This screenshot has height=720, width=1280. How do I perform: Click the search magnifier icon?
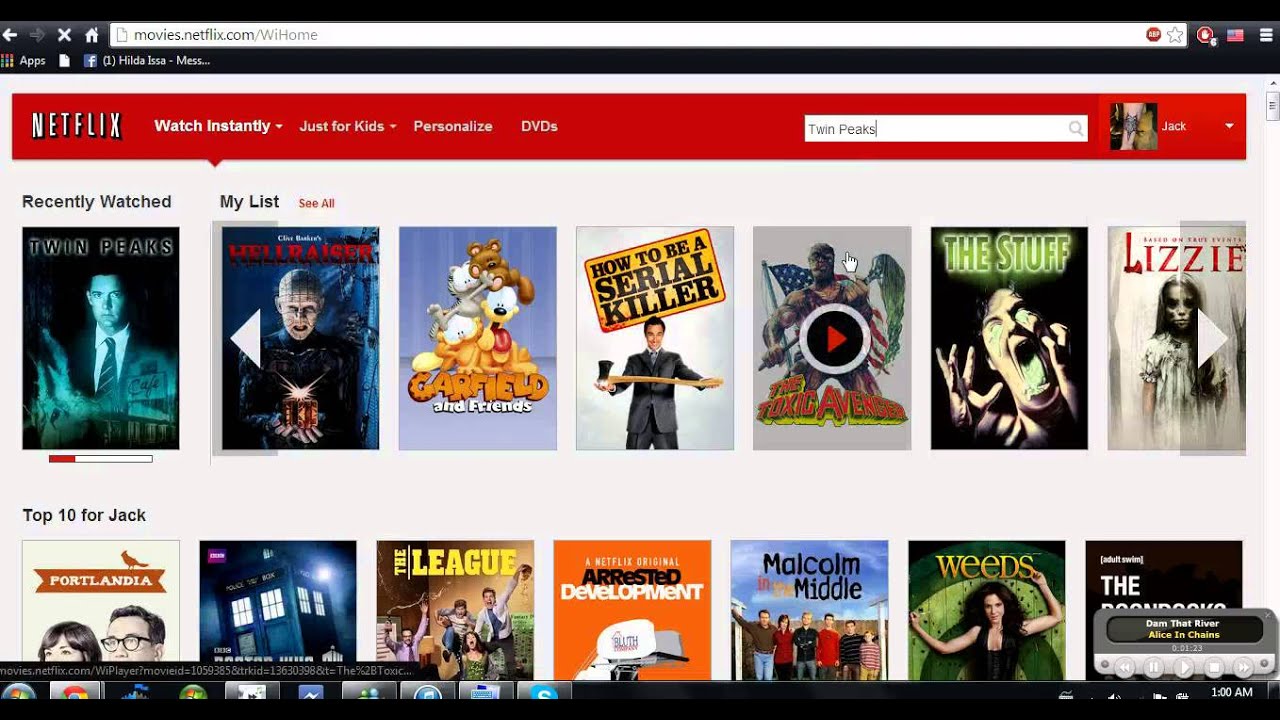coord(1076,128)
